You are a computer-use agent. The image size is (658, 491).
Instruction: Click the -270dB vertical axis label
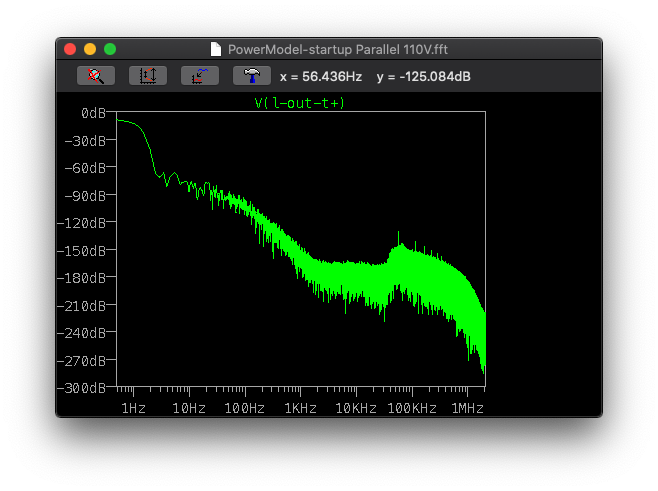(81, 361)
